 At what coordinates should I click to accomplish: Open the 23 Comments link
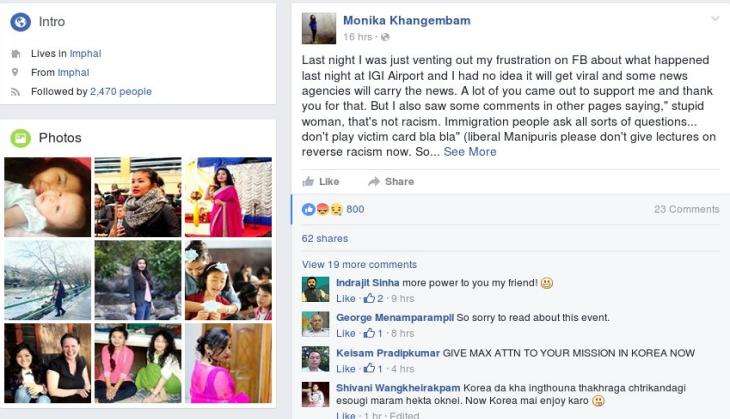686,210
